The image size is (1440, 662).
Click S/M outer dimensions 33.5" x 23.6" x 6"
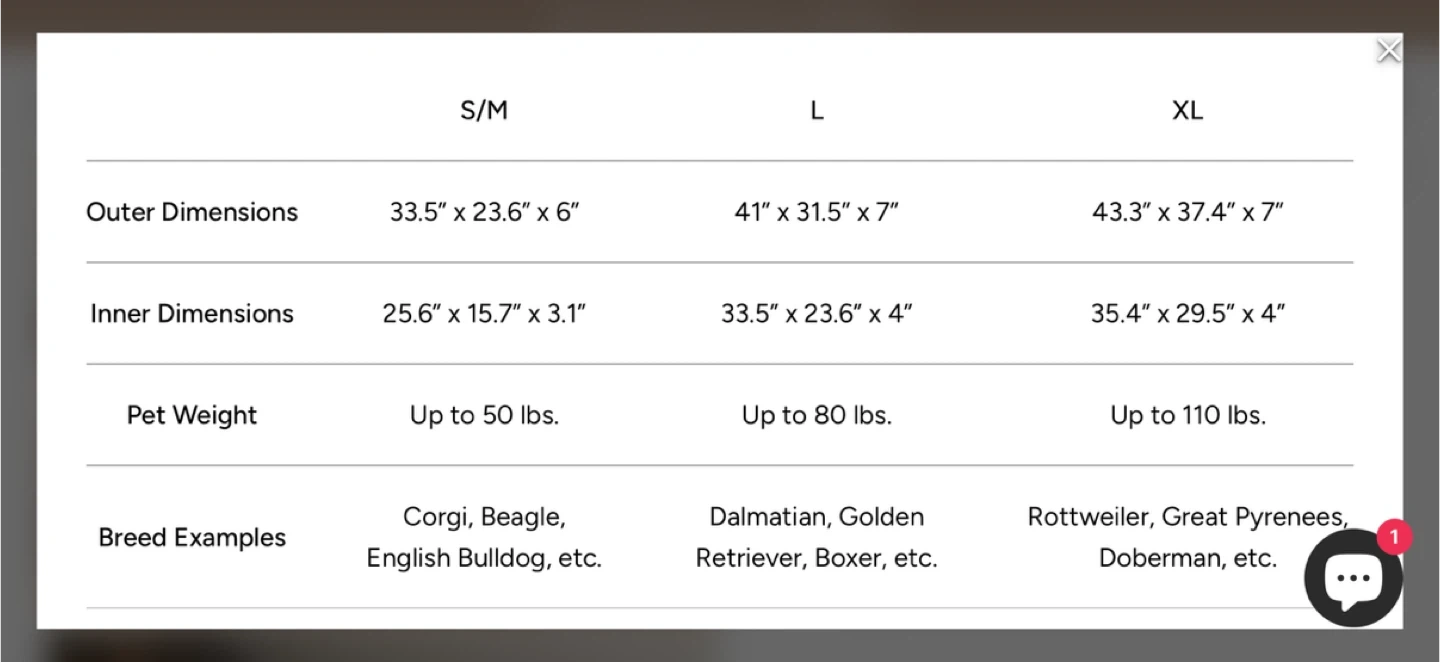[x=484, y=212]
